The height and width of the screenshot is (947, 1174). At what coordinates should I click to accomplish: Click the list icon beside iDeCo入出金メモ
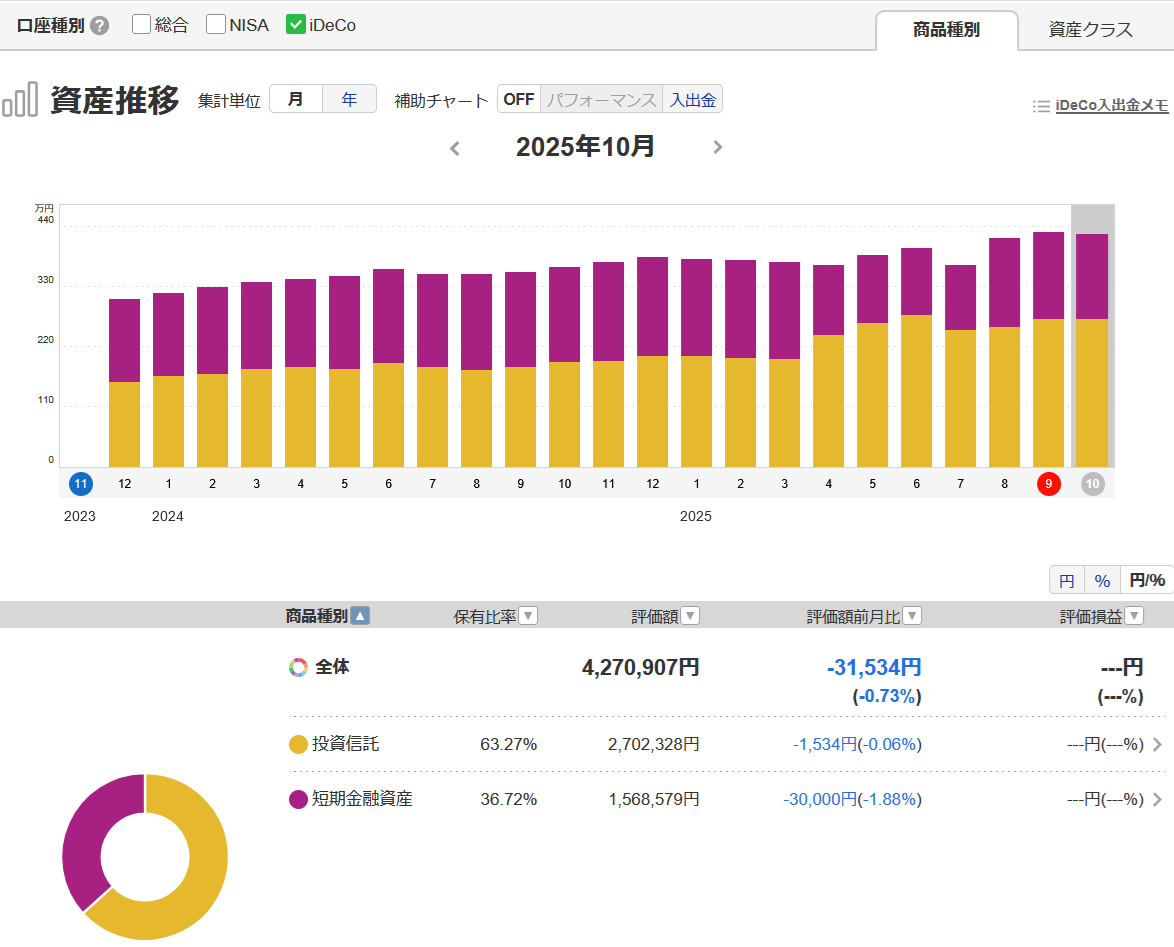point(1041,106)
